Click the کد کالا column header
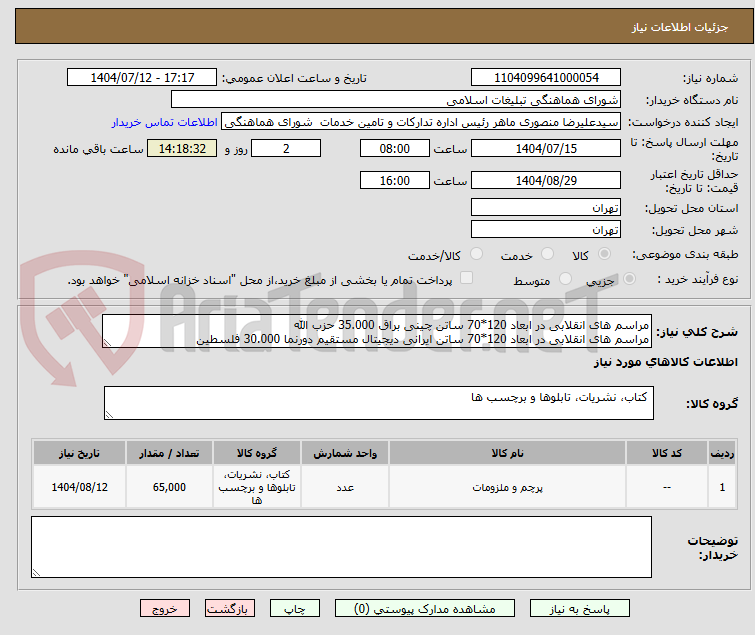755x635 pixels. pyautogui.click(x=667, y=453)
